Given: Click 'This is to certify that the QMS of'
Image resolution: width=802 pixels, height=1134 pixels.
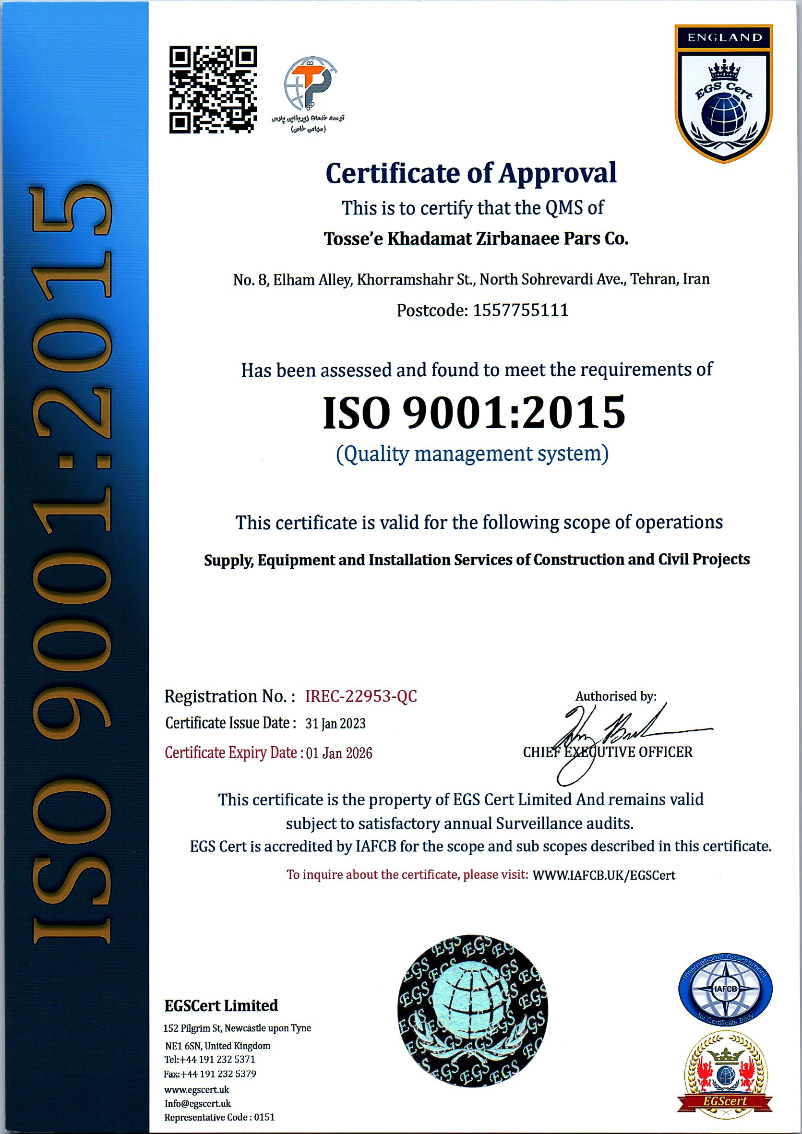Looking at the screenshot, I should coord(472,208).
